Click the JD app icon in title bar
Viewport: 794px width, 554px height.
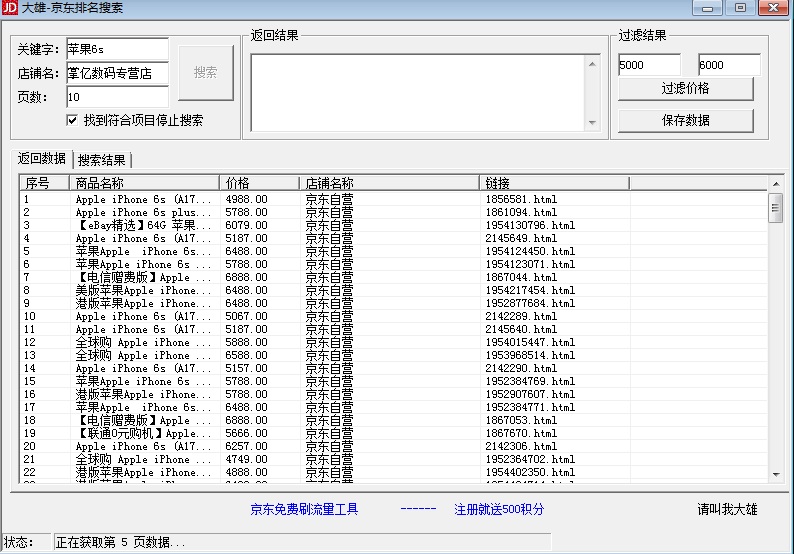coord(10,9)
